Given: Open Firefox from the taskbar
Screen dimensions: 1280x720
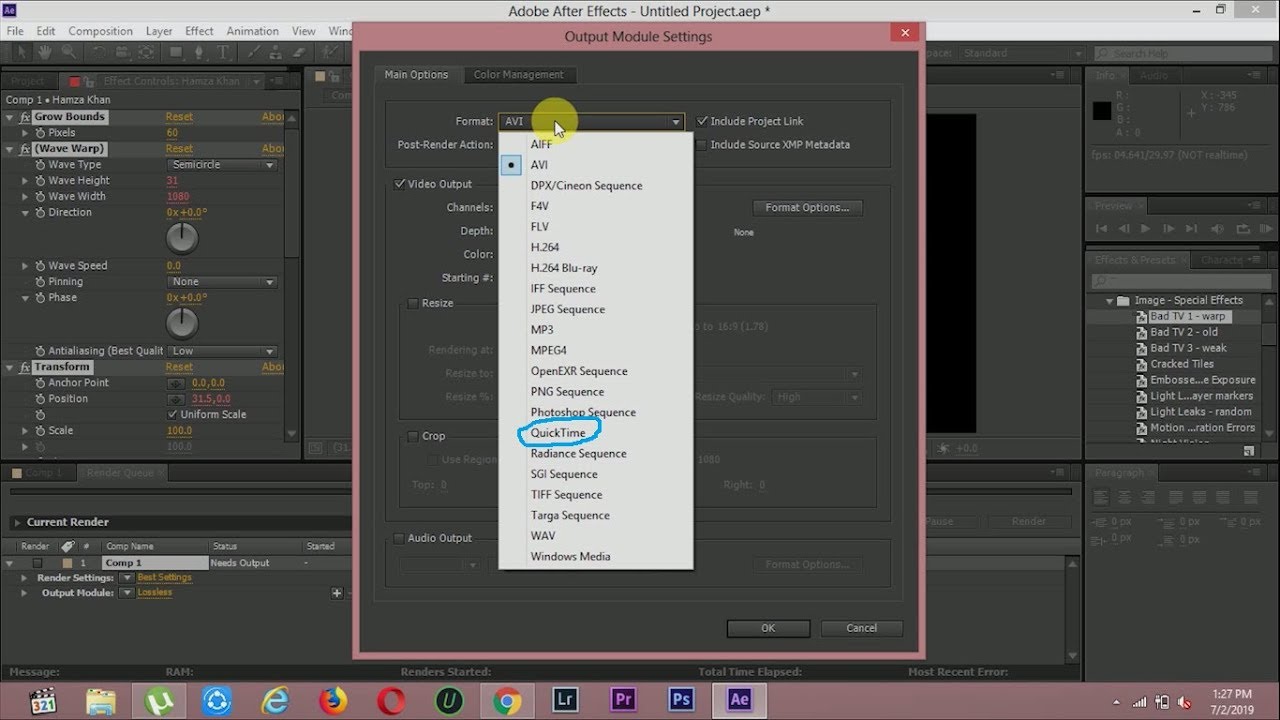Looking at the screenshot, I should tap(333, 700).
